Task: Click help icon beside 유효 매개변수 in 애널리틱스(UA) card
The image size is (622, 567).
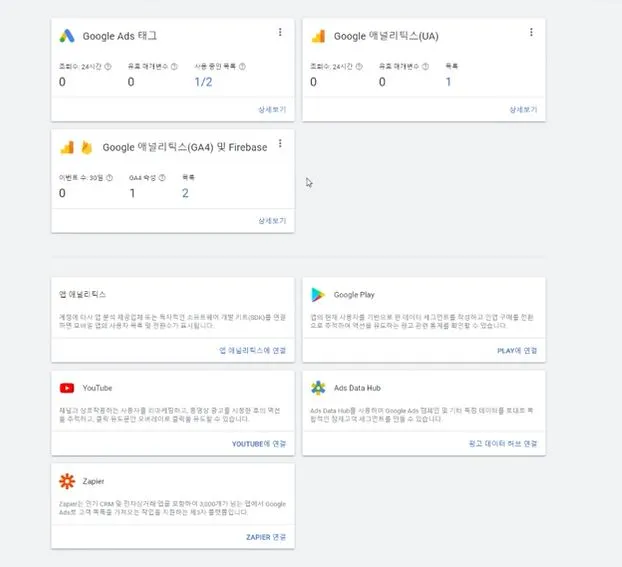Action: [x=425, y=66]
